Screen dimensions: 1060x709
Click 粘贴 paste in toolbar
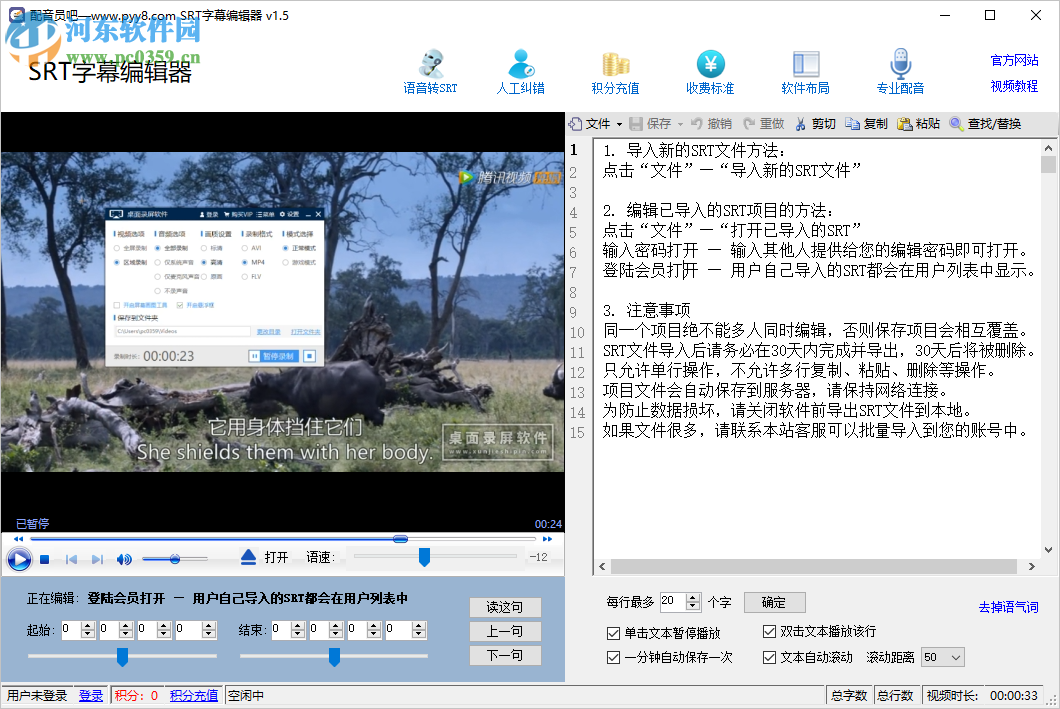click(919, 124)
